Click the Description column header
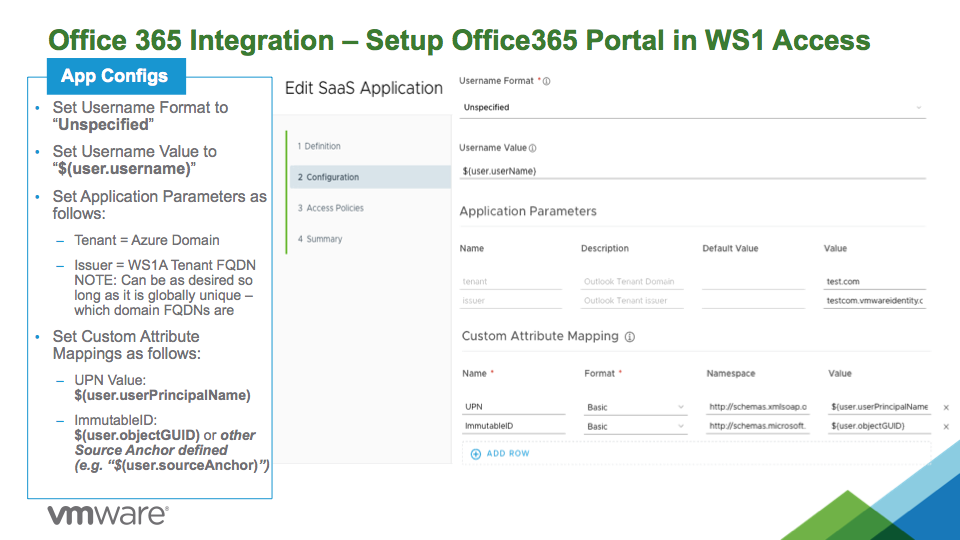This screenshot has width=960, height=540. pyautogui.click(x=604, y=249)
